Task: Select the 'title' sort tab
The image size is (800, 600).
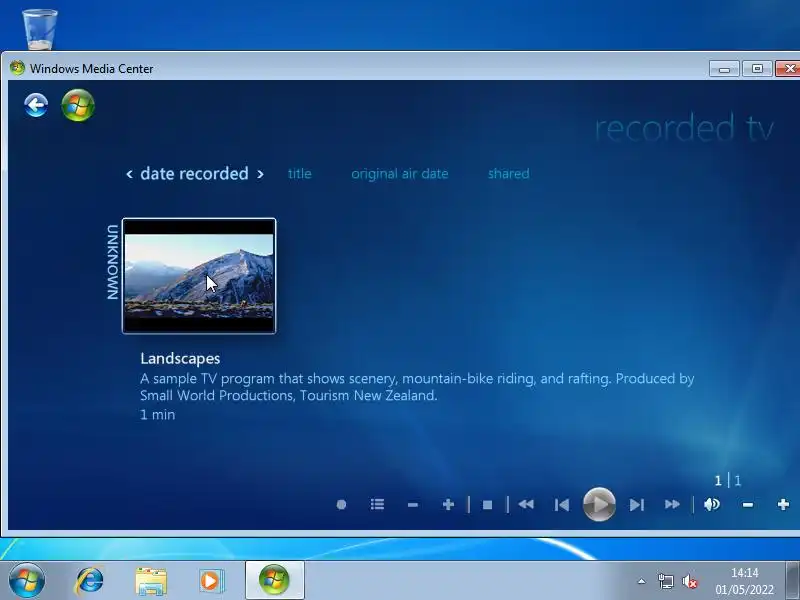Action: click(299, 173)
